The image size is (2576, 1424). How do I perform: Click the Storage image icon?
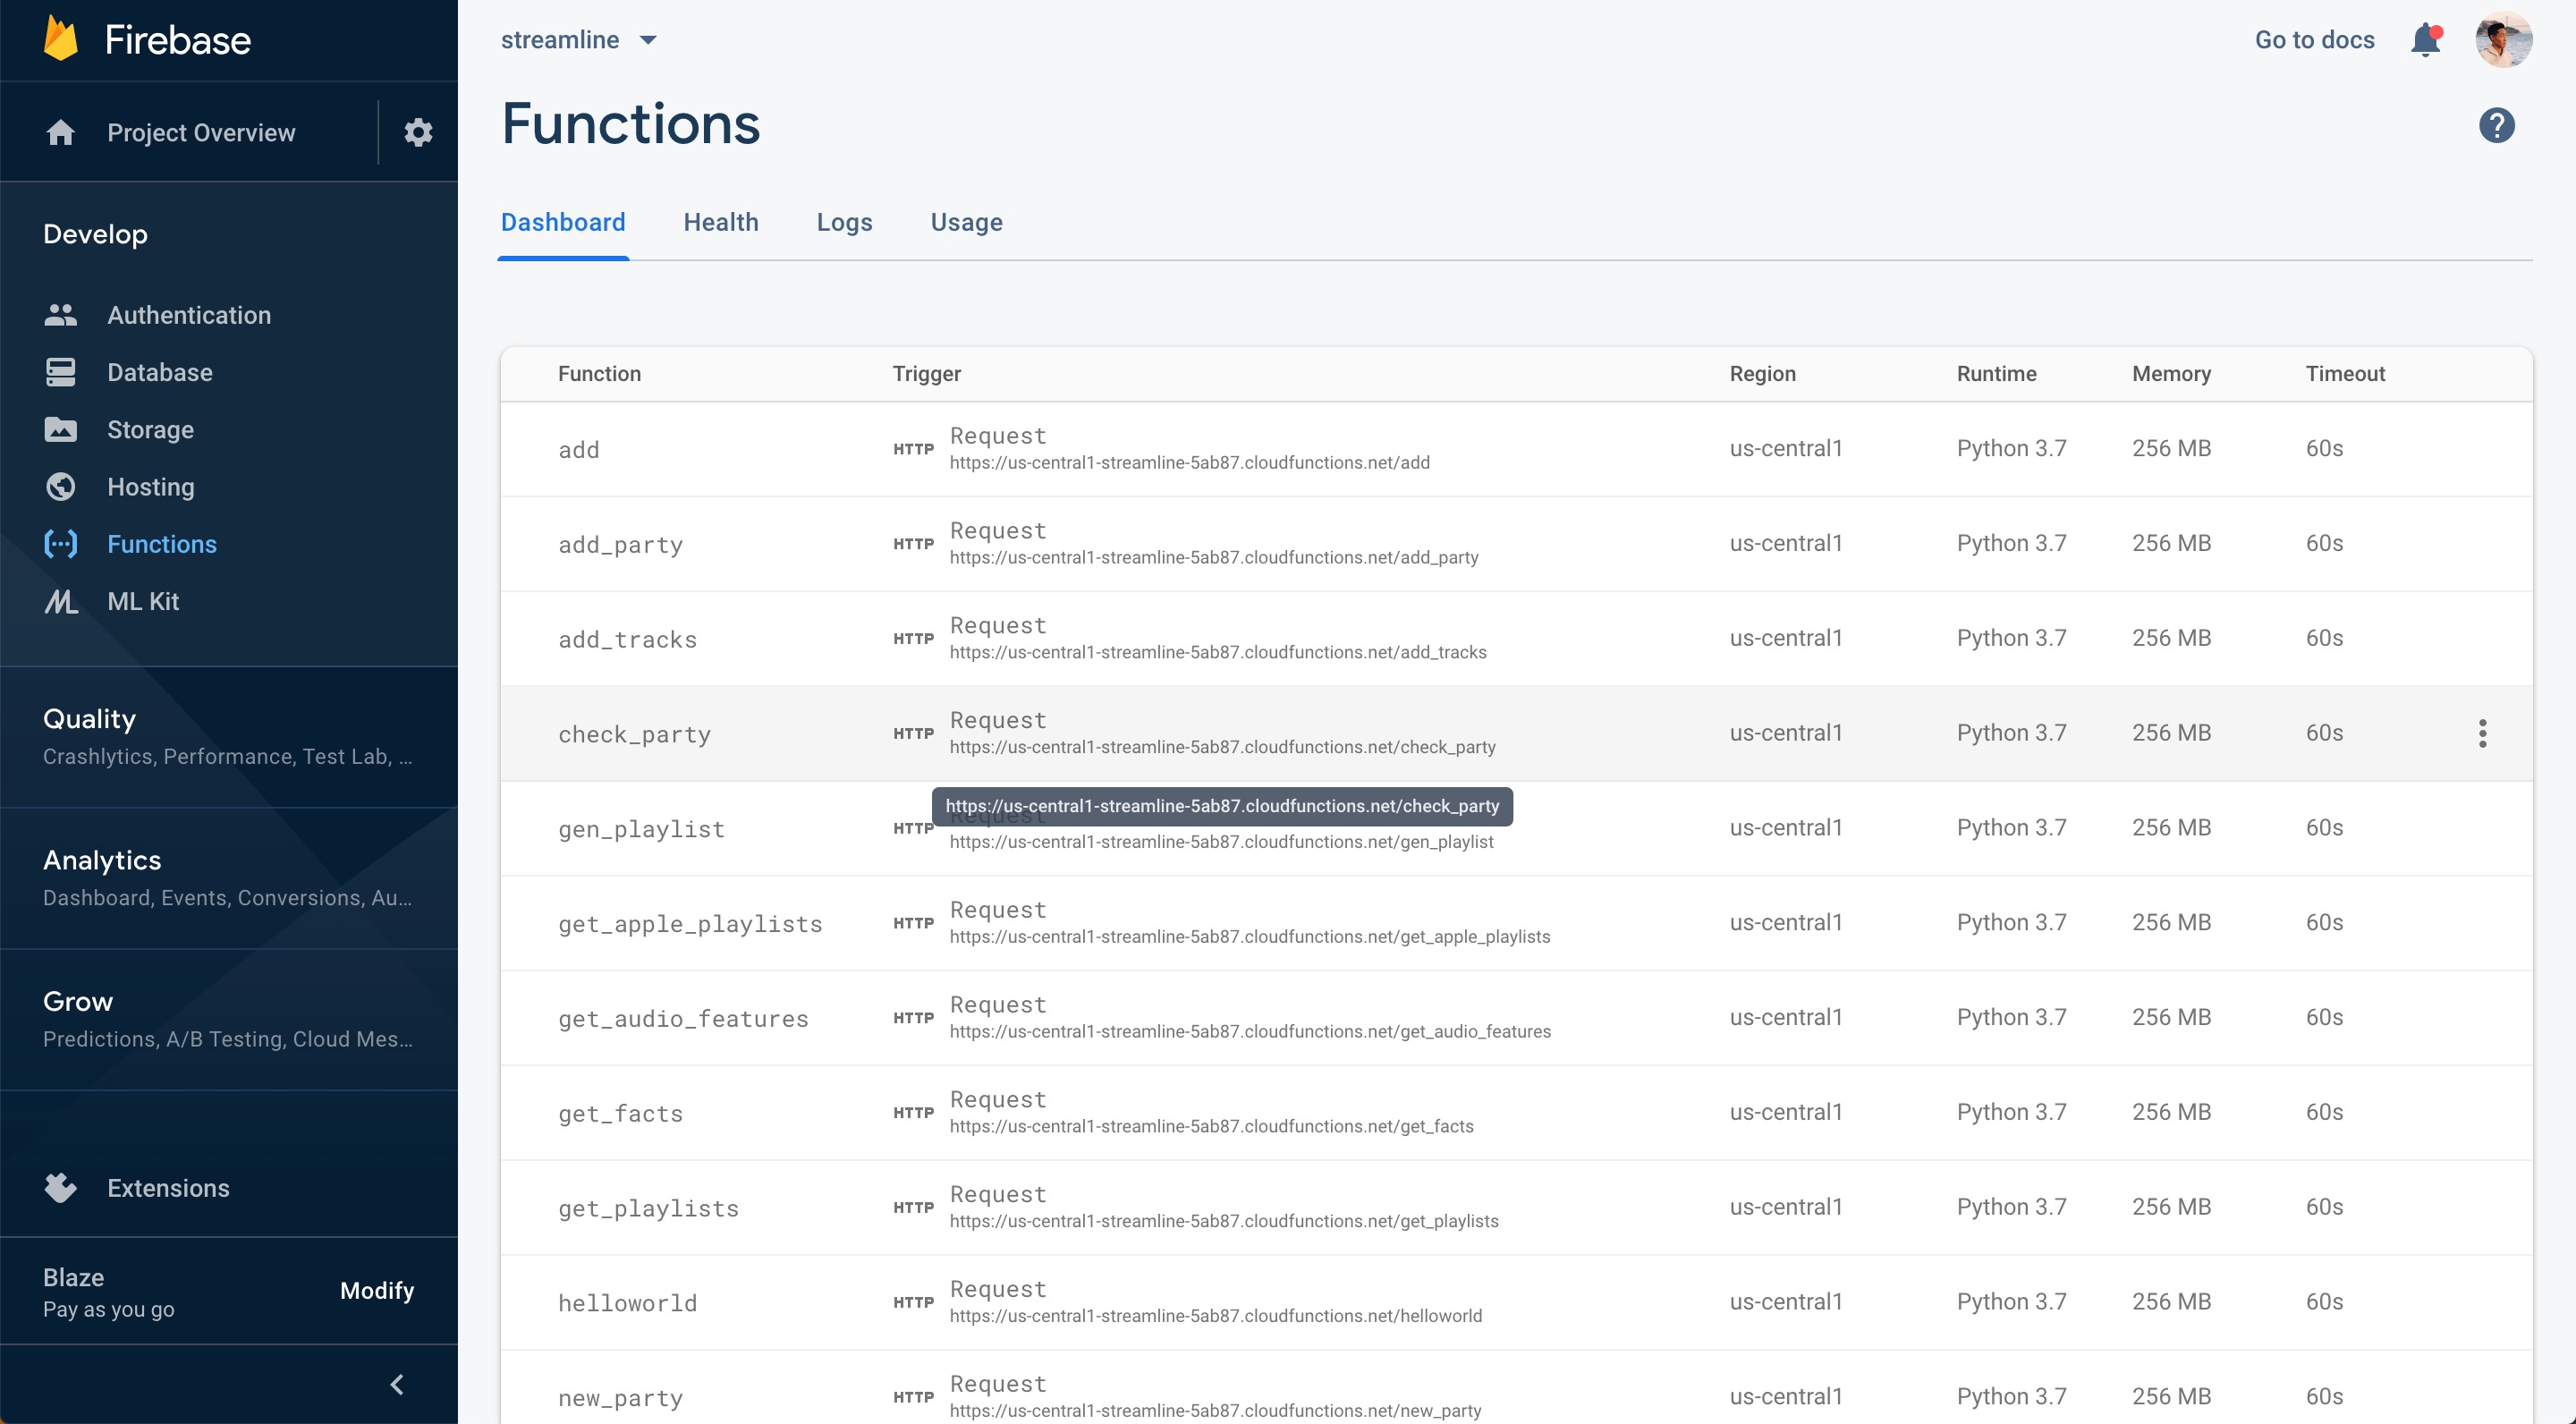click(60, 430)
